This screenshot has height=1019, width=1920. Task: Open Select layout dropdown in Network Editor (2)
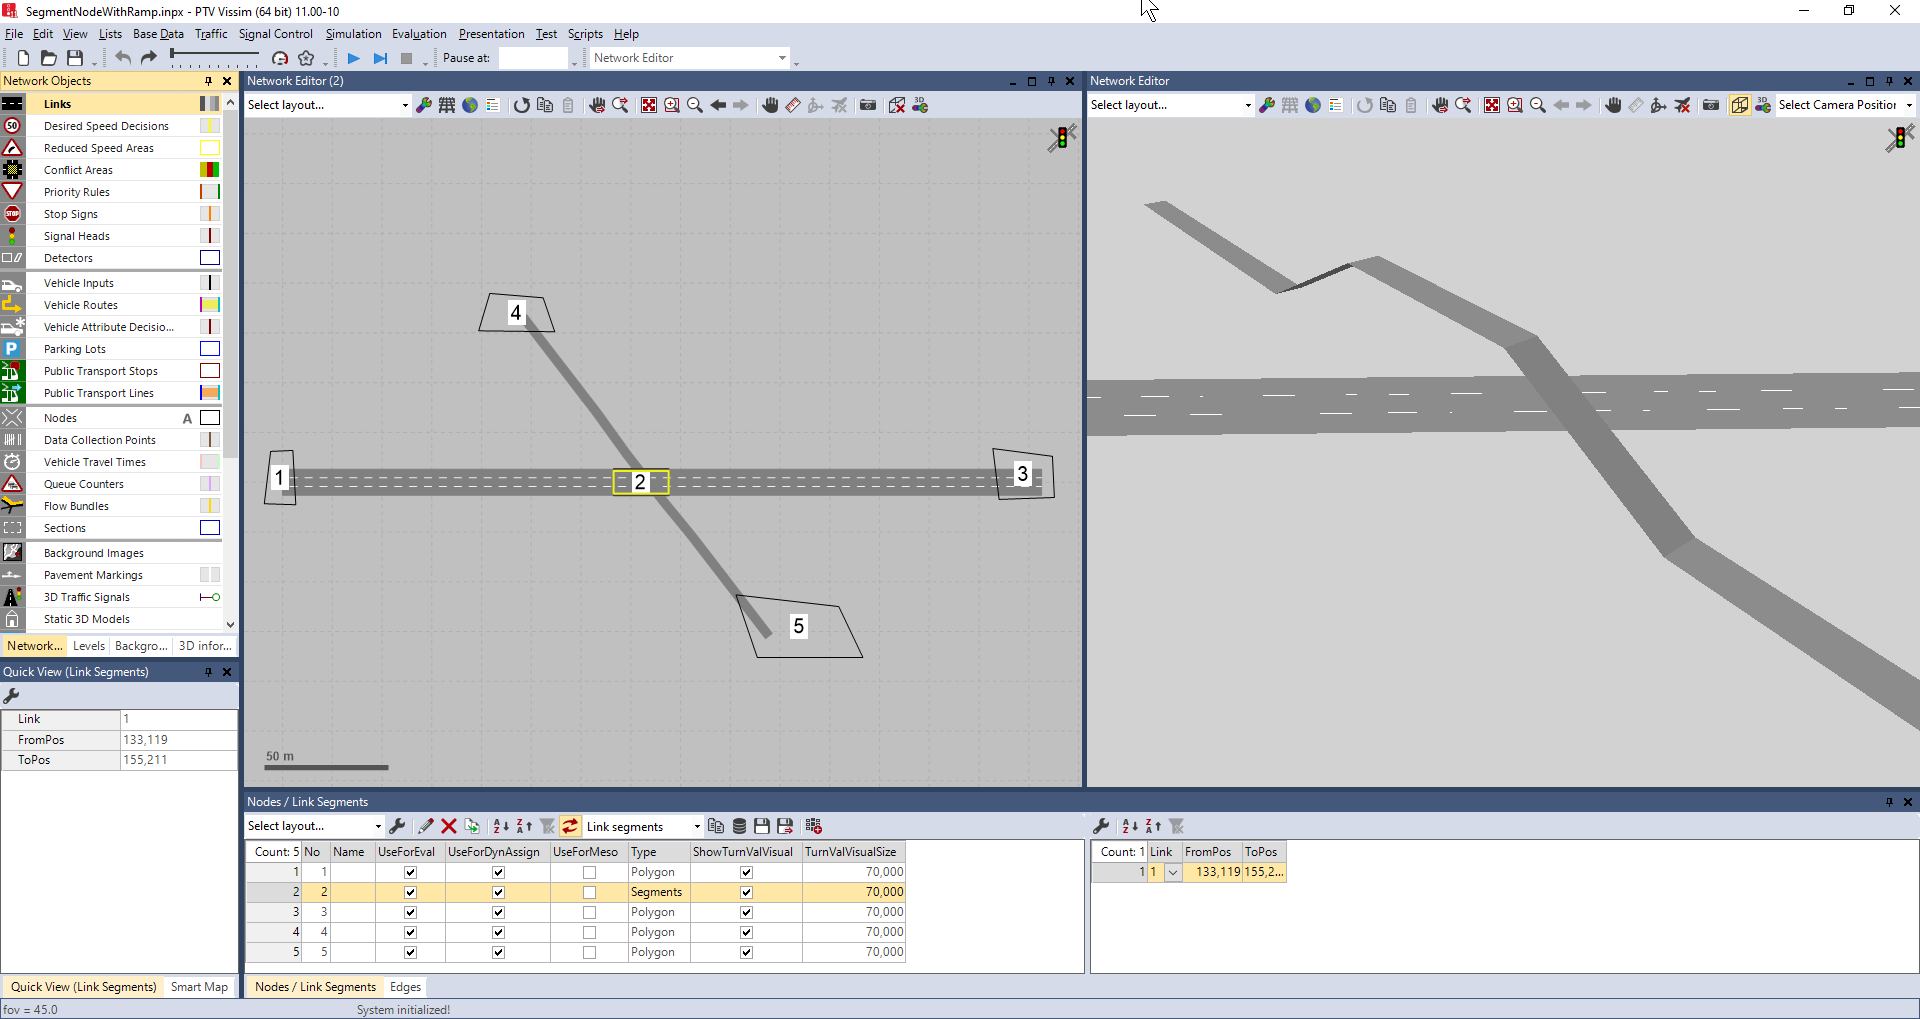point(405,105)
